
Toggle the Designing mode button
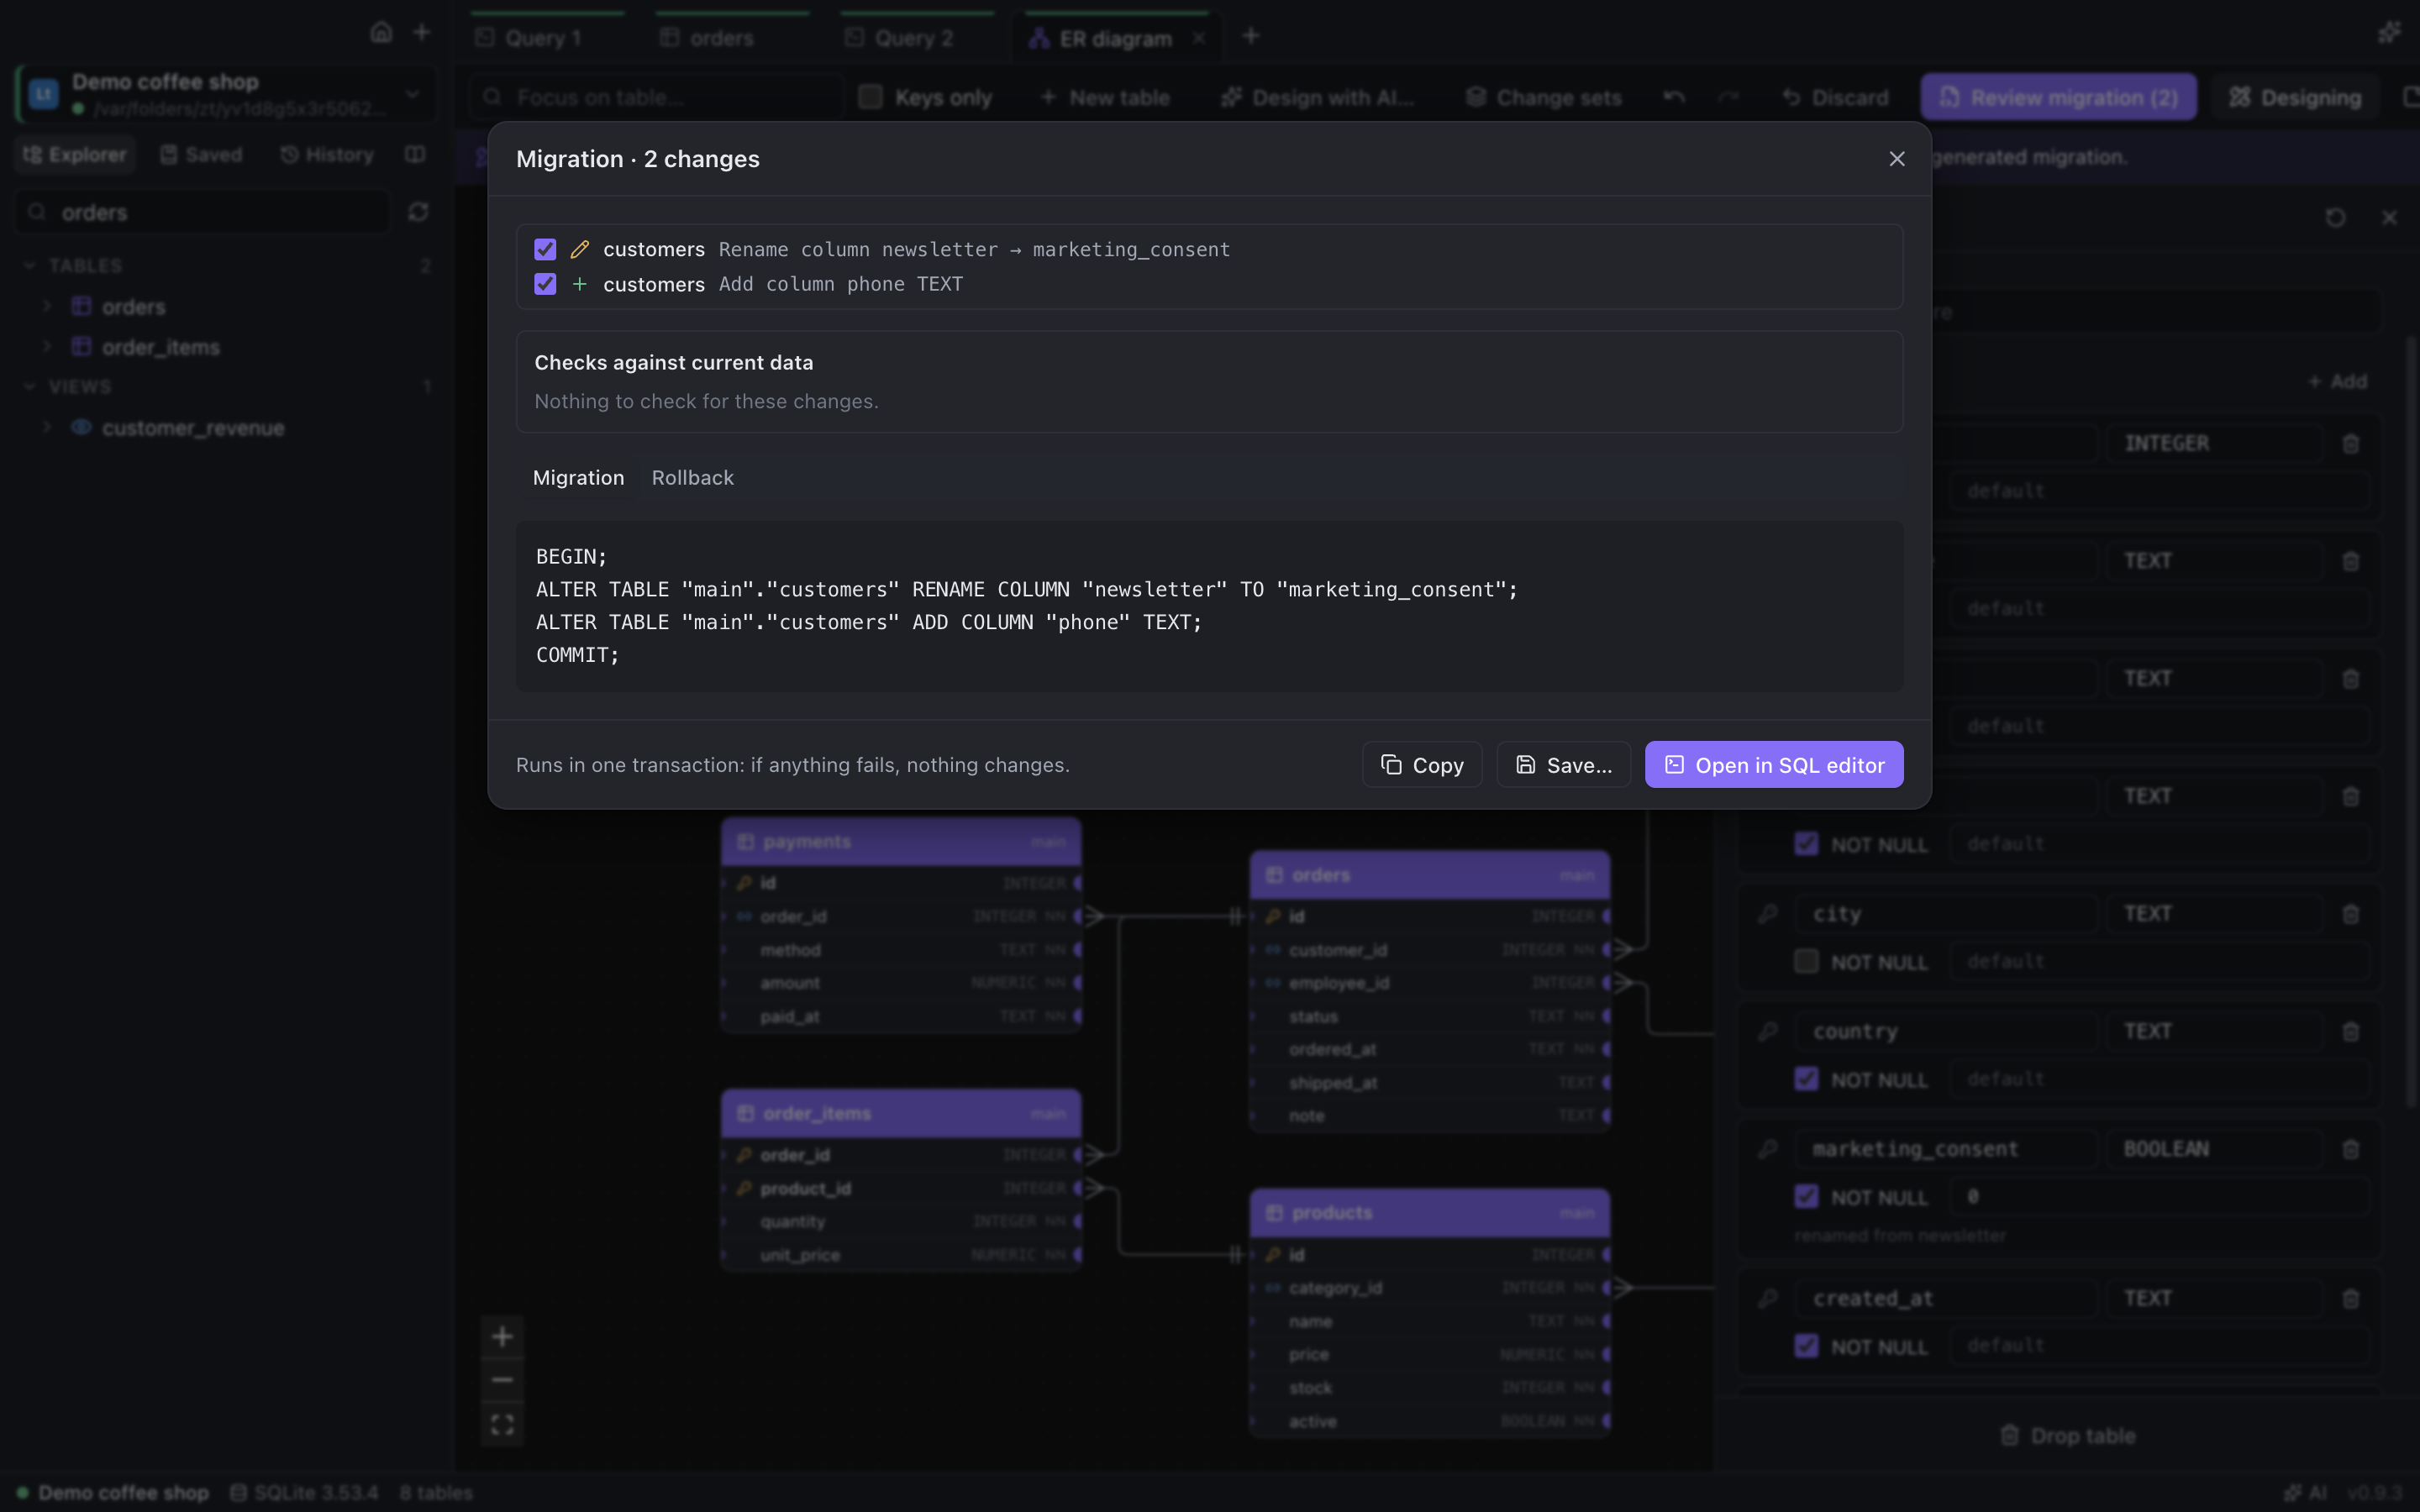[x=2295, y=97]
